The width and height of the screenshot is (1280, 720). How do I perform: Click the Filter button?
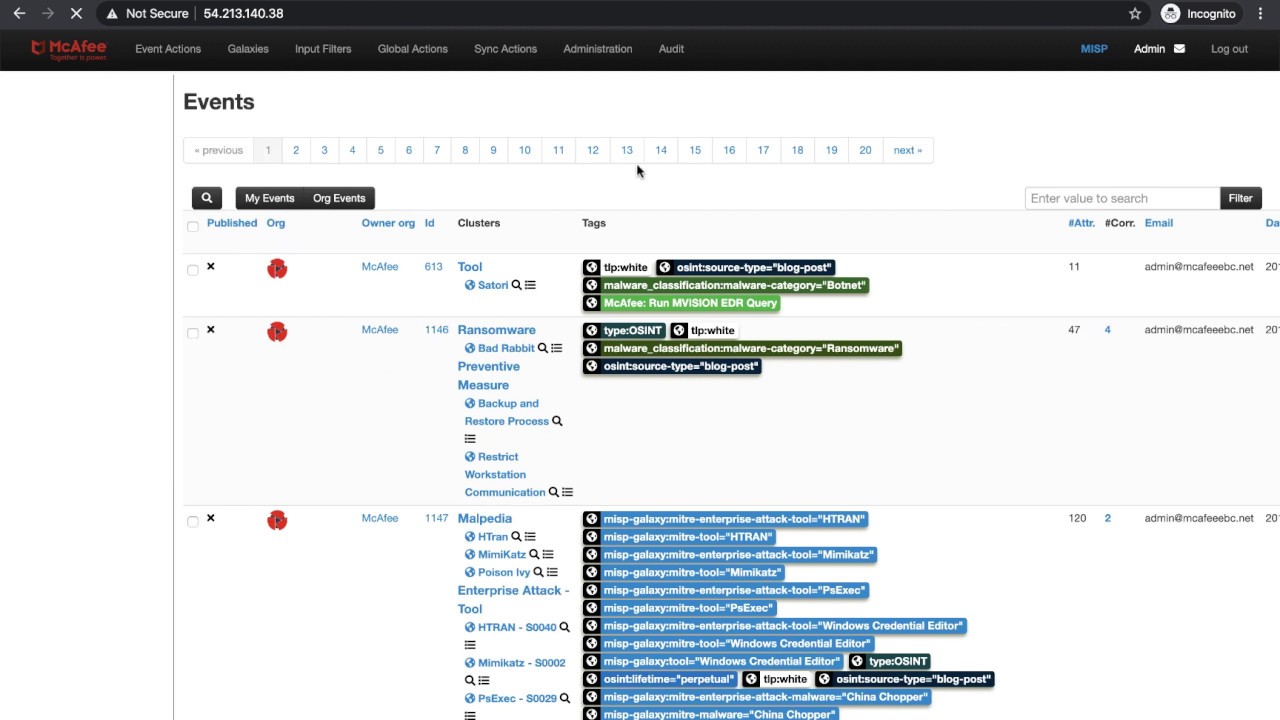1240,198
